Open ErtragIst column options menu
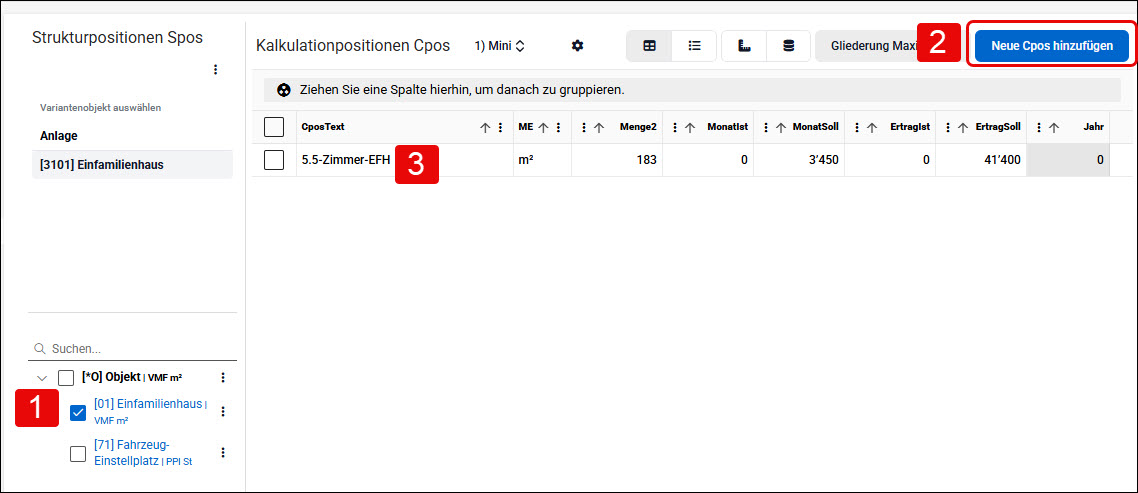The height and width of the screenshot is (493, 1138). pyautogui.click(x=857, y=127)
